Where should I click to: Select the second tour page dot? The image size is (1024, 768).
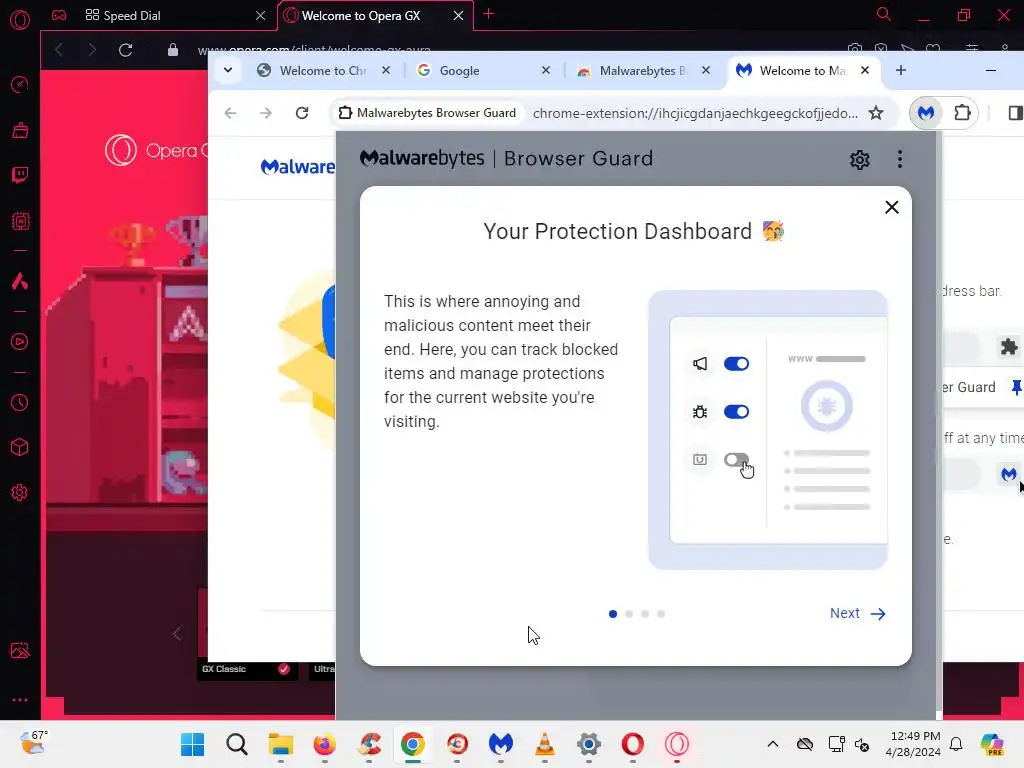[629, 614]
